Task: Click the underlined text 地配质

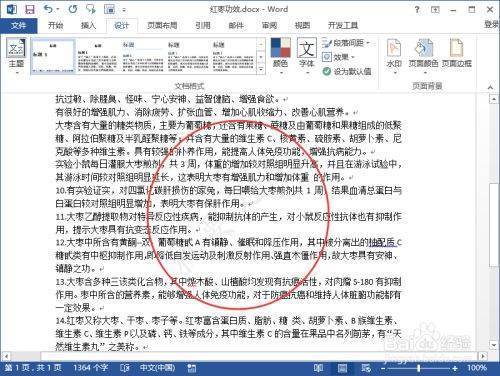Action: point(382,243)
